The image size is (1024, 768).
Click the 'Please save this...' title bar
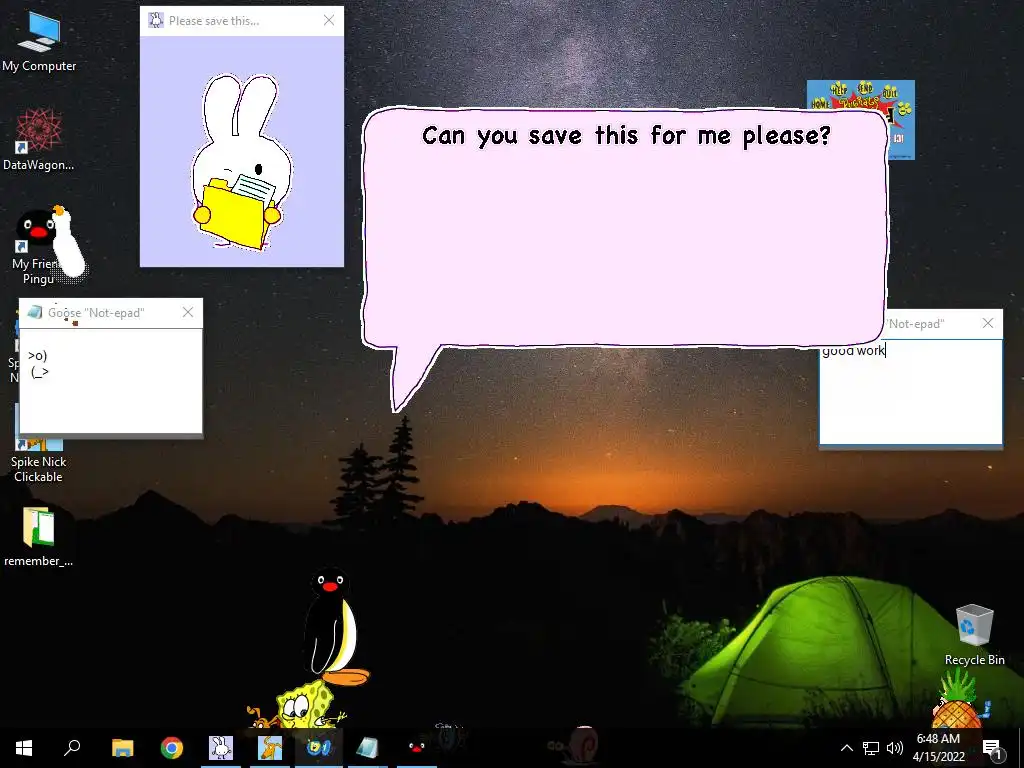242,21
